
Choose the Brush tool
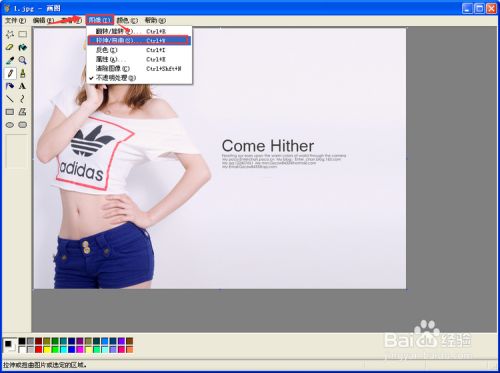(22, 73)
